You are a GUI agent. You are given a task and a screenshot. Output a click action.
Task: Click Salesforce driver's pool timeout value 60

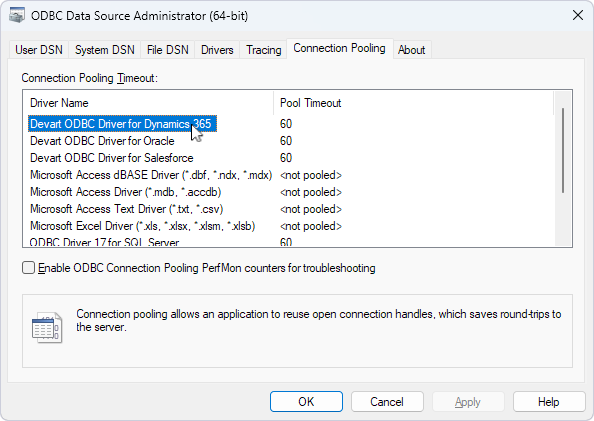coord(286,158)
